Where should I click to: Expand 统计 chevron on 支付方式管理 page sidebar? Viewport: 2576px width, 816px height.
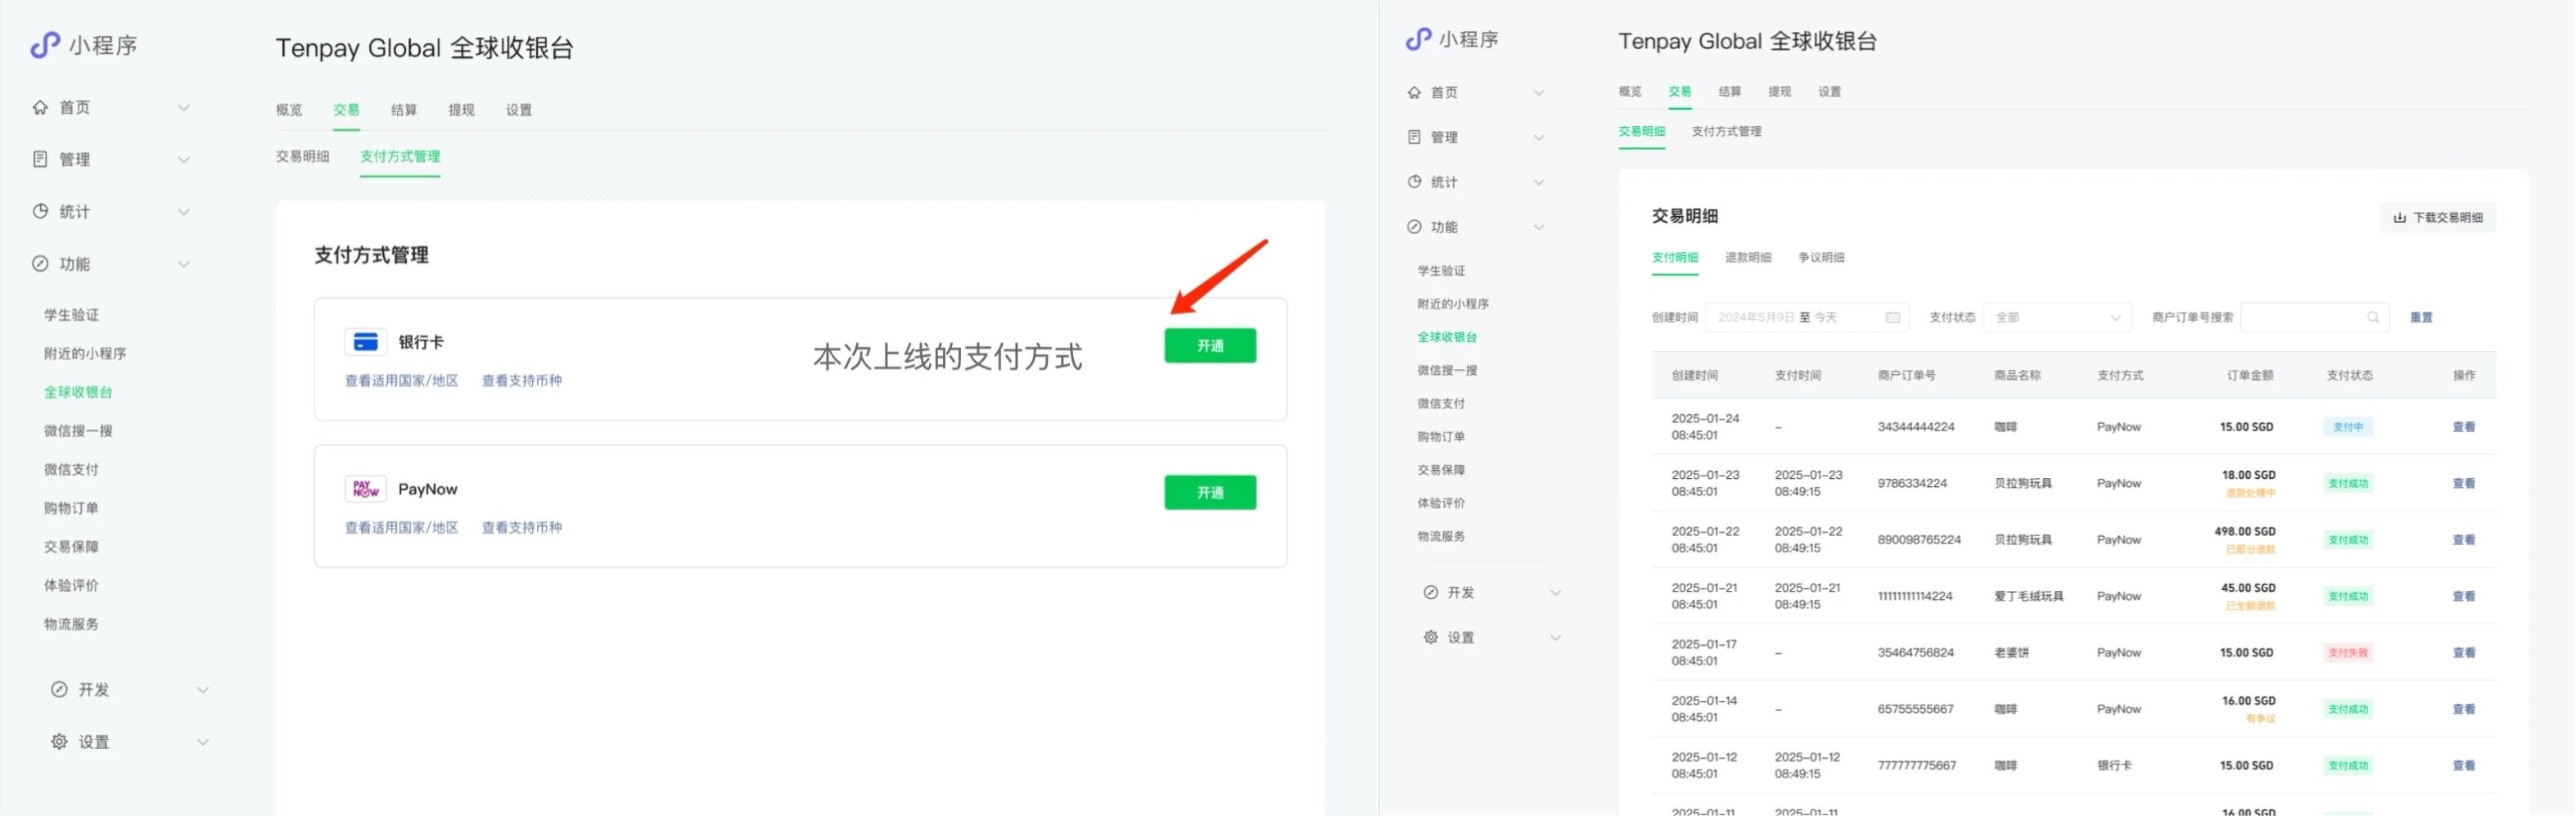pyautogui.click(x=184, y=211)
